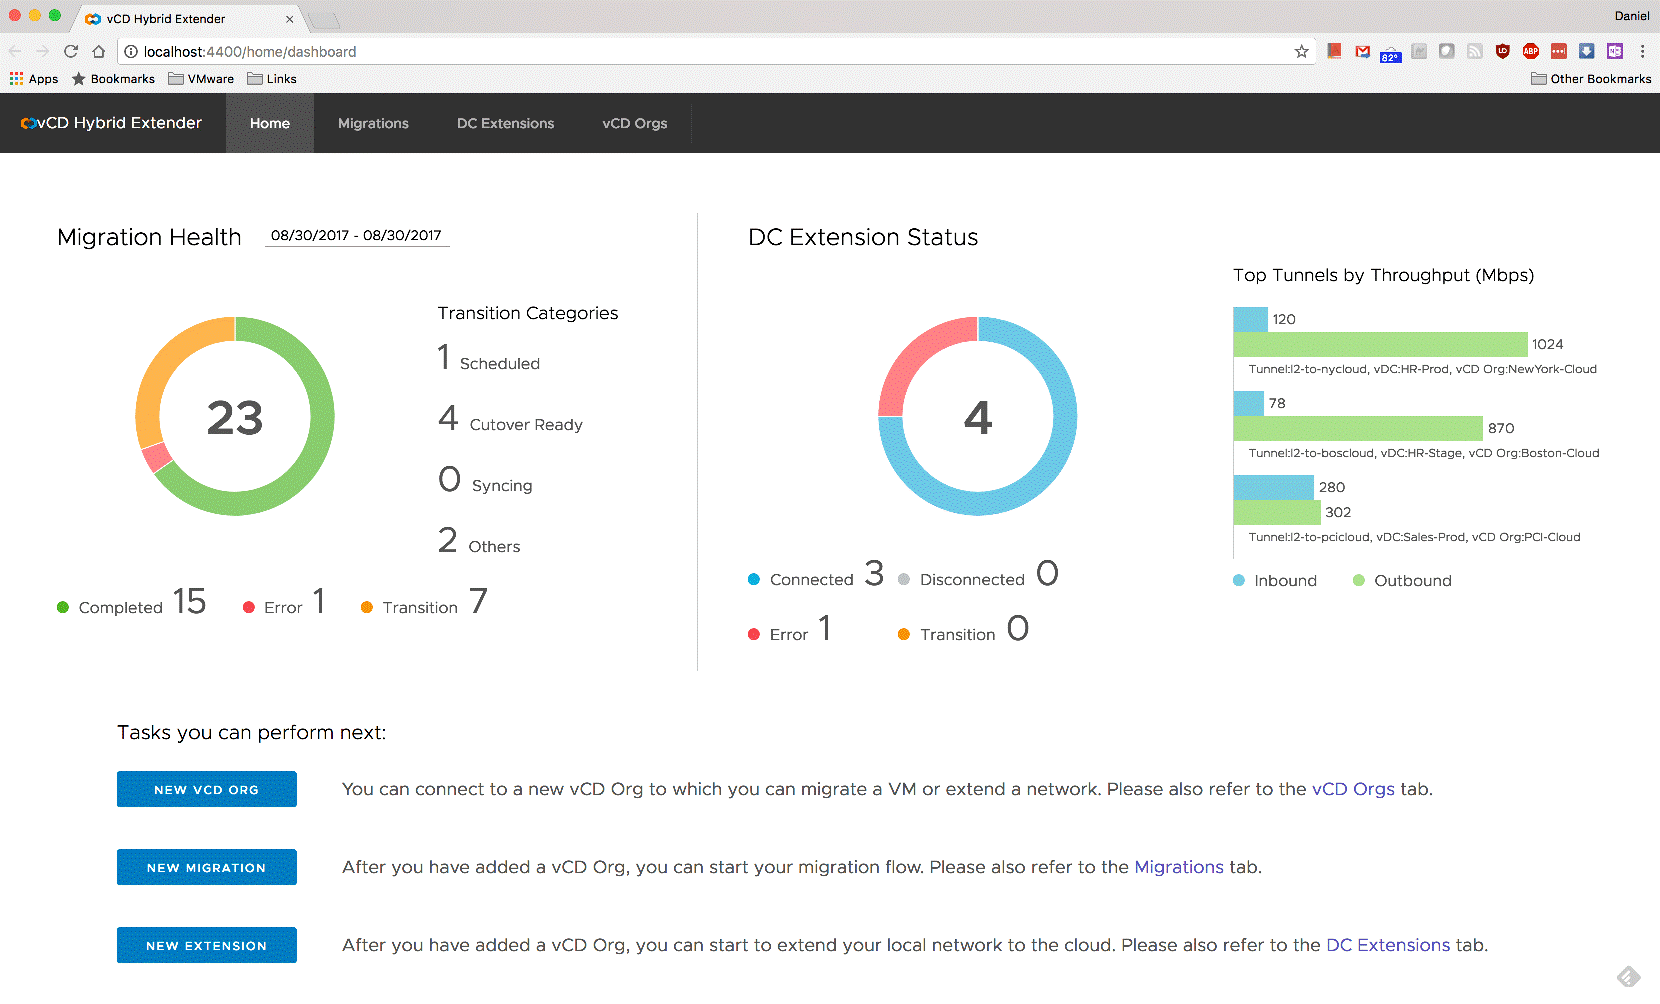The image size is (1660, 1004).
Task: Click the Daniel profile name
Action: (x=1632, y=16)
